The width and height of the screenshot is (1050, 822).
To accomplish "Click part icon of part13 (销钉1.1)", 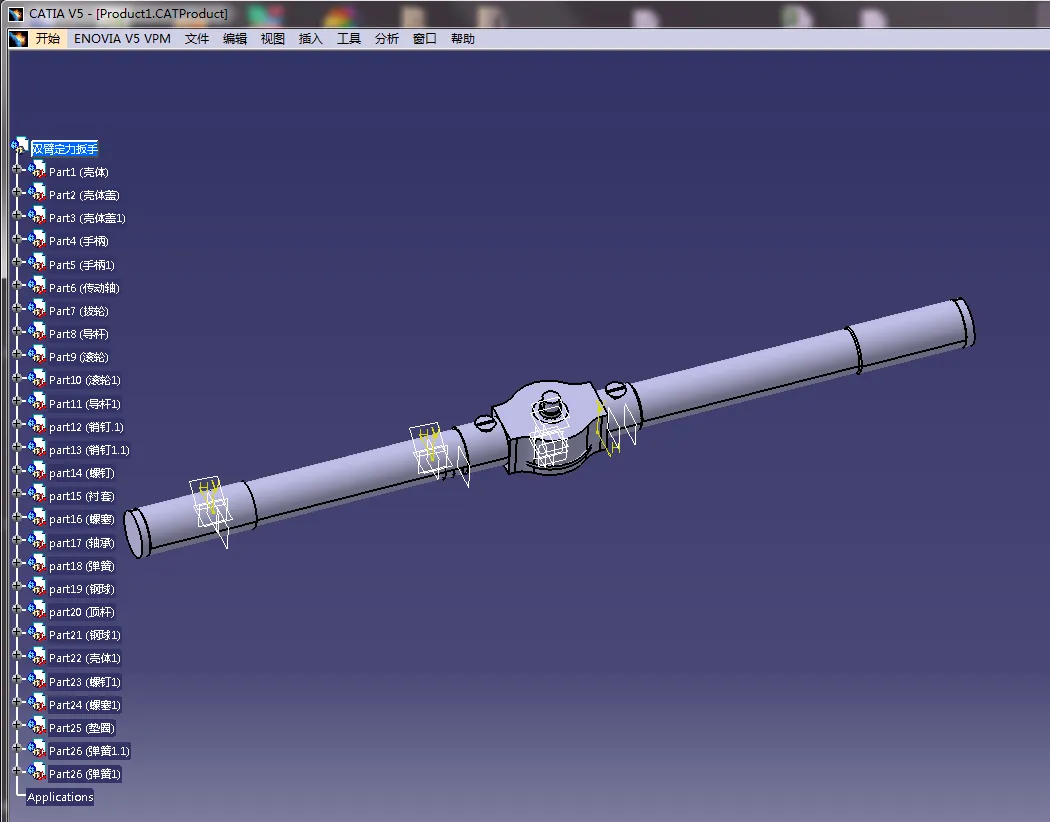I will [x=38, y=448].
